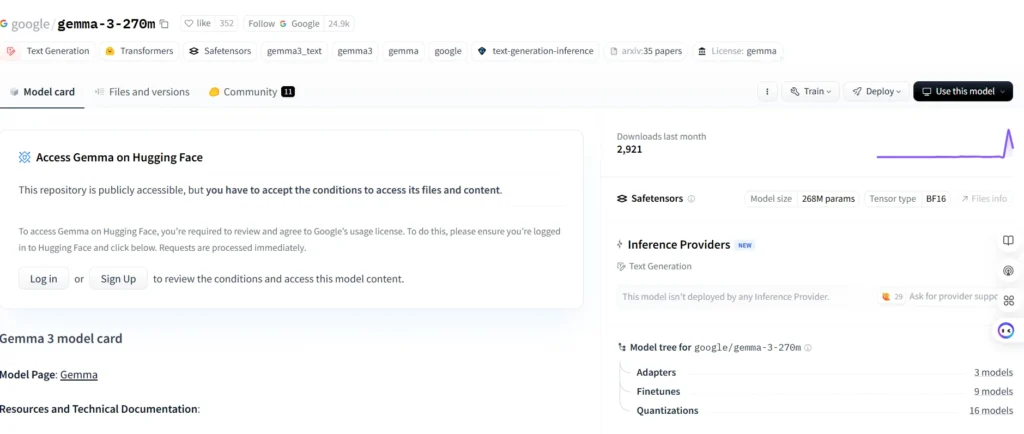Open the Gemma model page link
This screenshot has height=434, width=1024.
coord(79,375)
